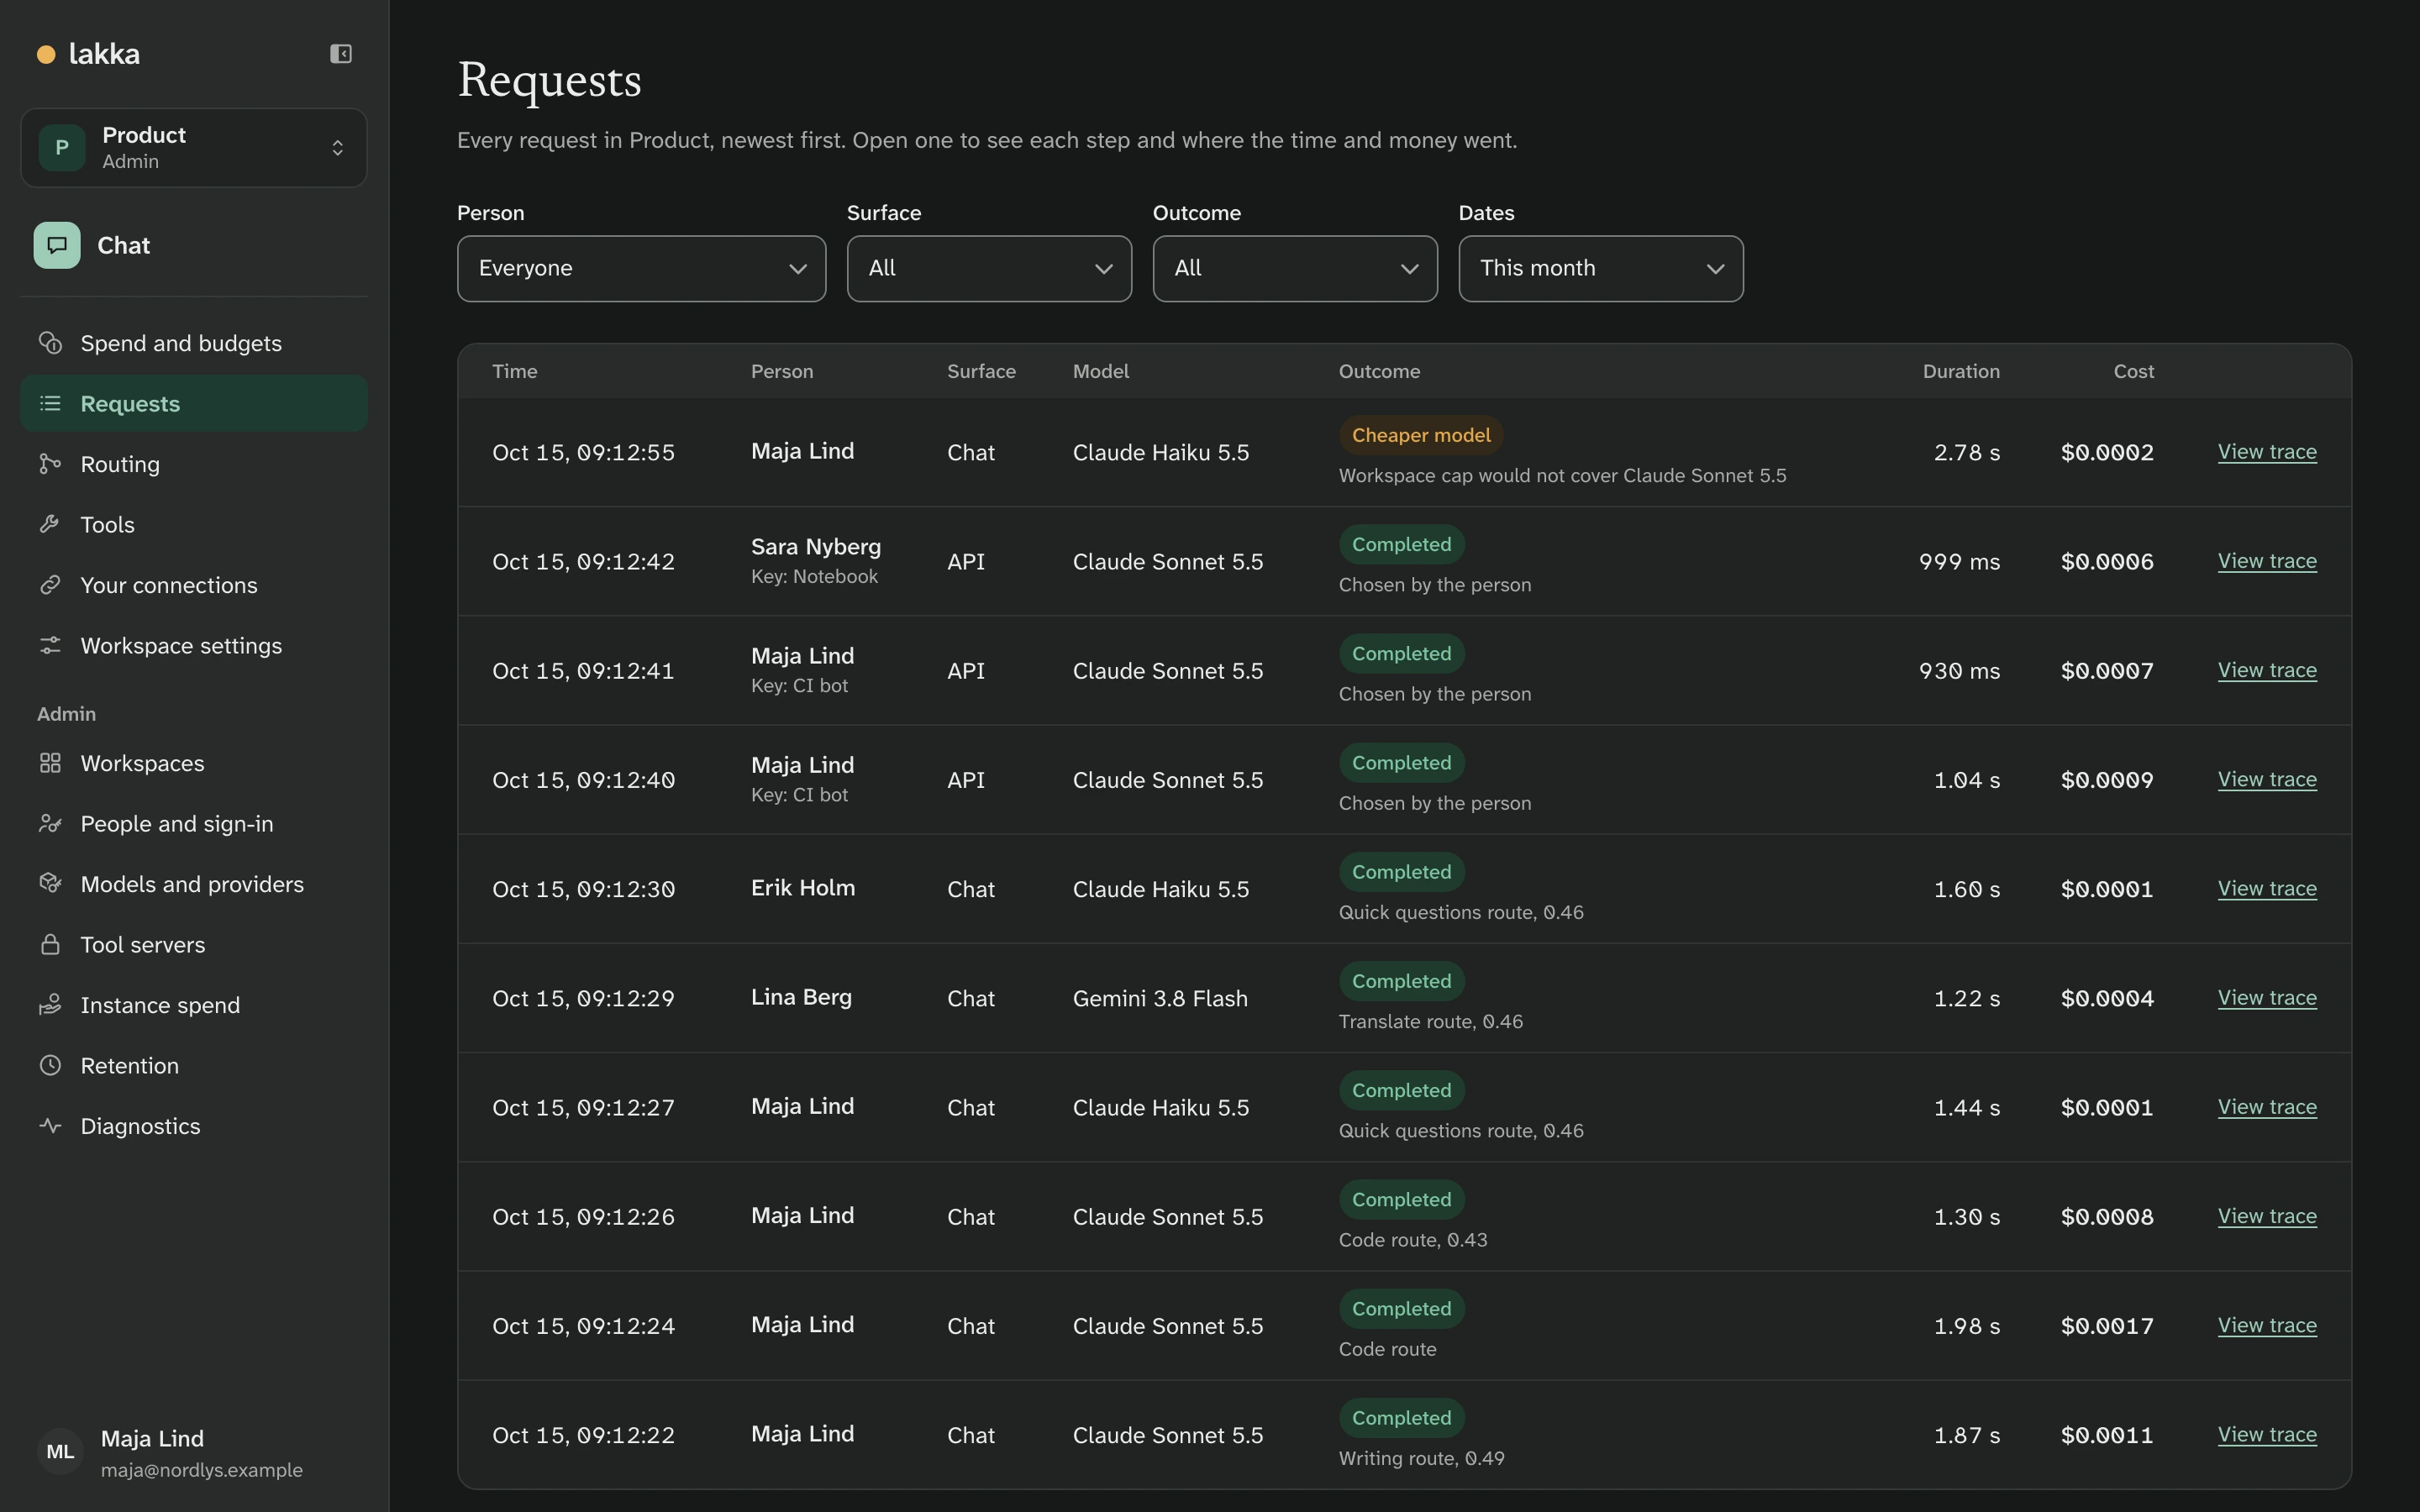Image resolution: width=2420 pixels, height=1512 pixels.
Task: Click the Workspace settings sliders icon
Action: (x=50, y=645)
